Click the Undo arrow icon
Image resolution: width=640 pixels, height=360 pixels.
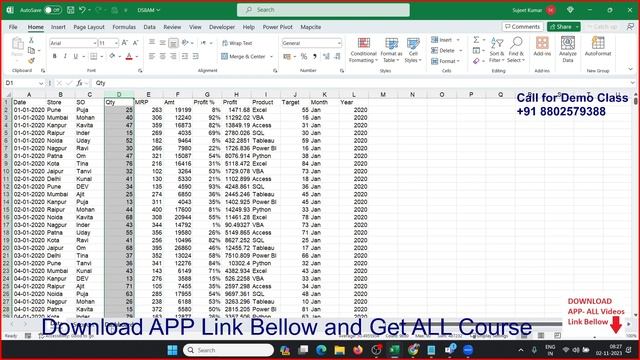pyautogui.click(x=82, y=10)
